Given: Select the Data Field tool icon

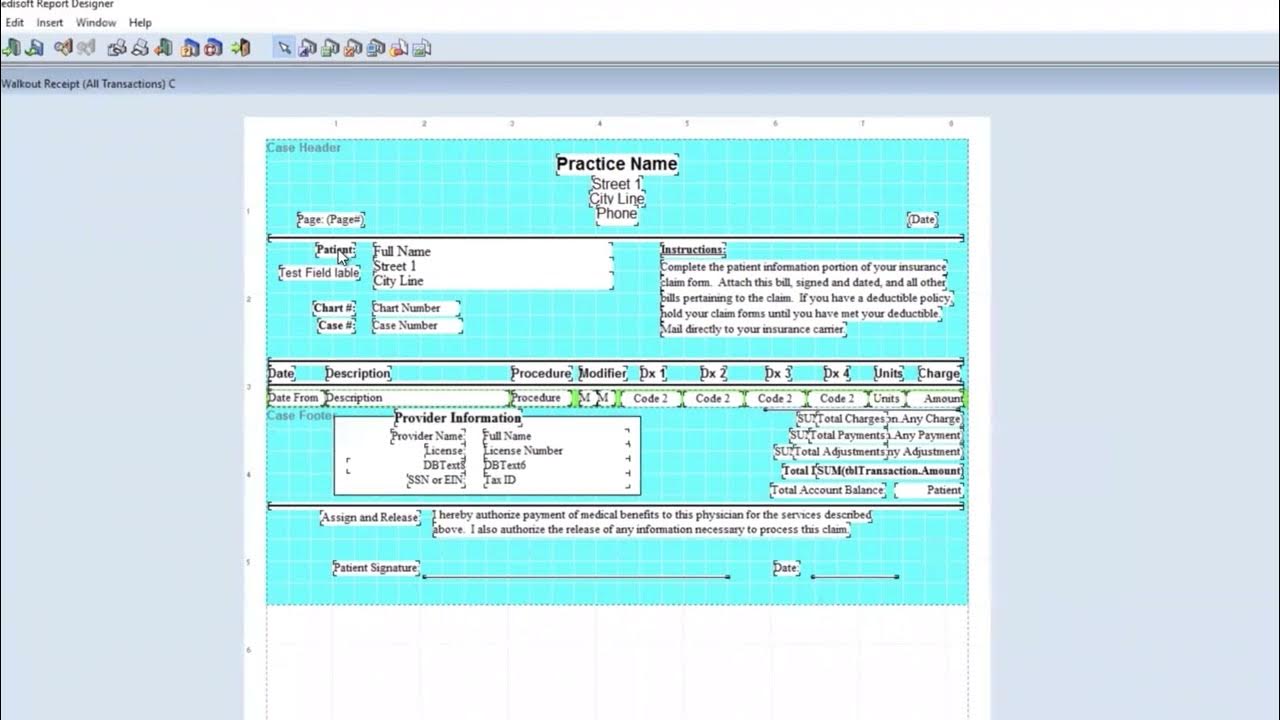Looking at the screenshot, I should click(330, 47).
